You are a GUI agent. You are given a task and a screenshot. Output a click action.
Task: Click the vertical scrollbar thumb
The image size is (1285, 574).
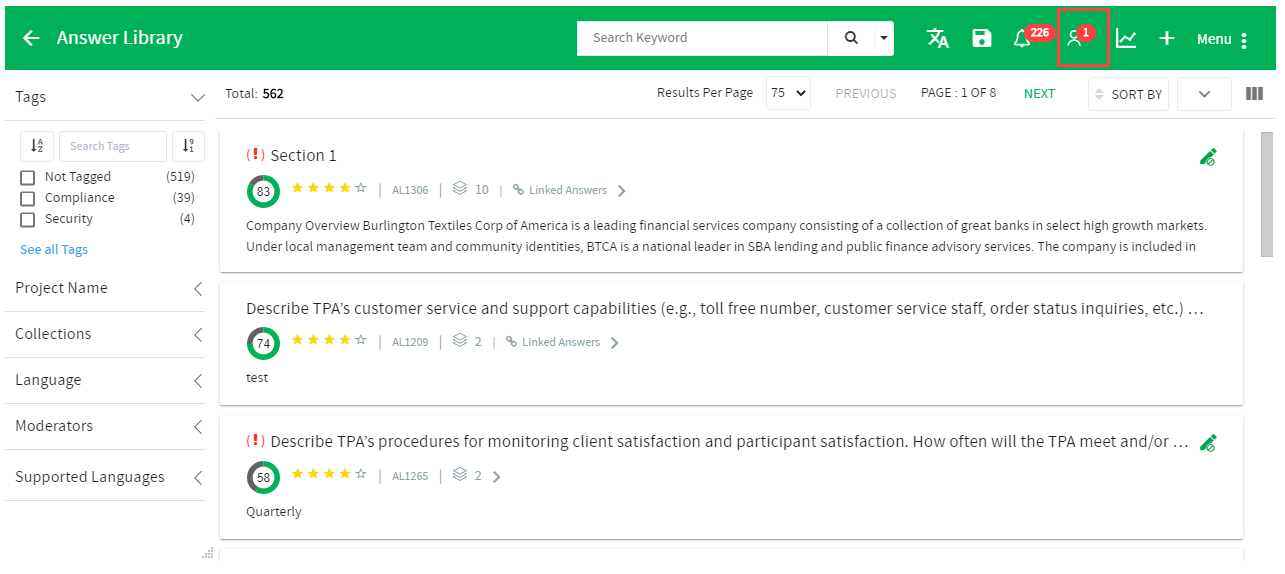tap(1267, 194)
